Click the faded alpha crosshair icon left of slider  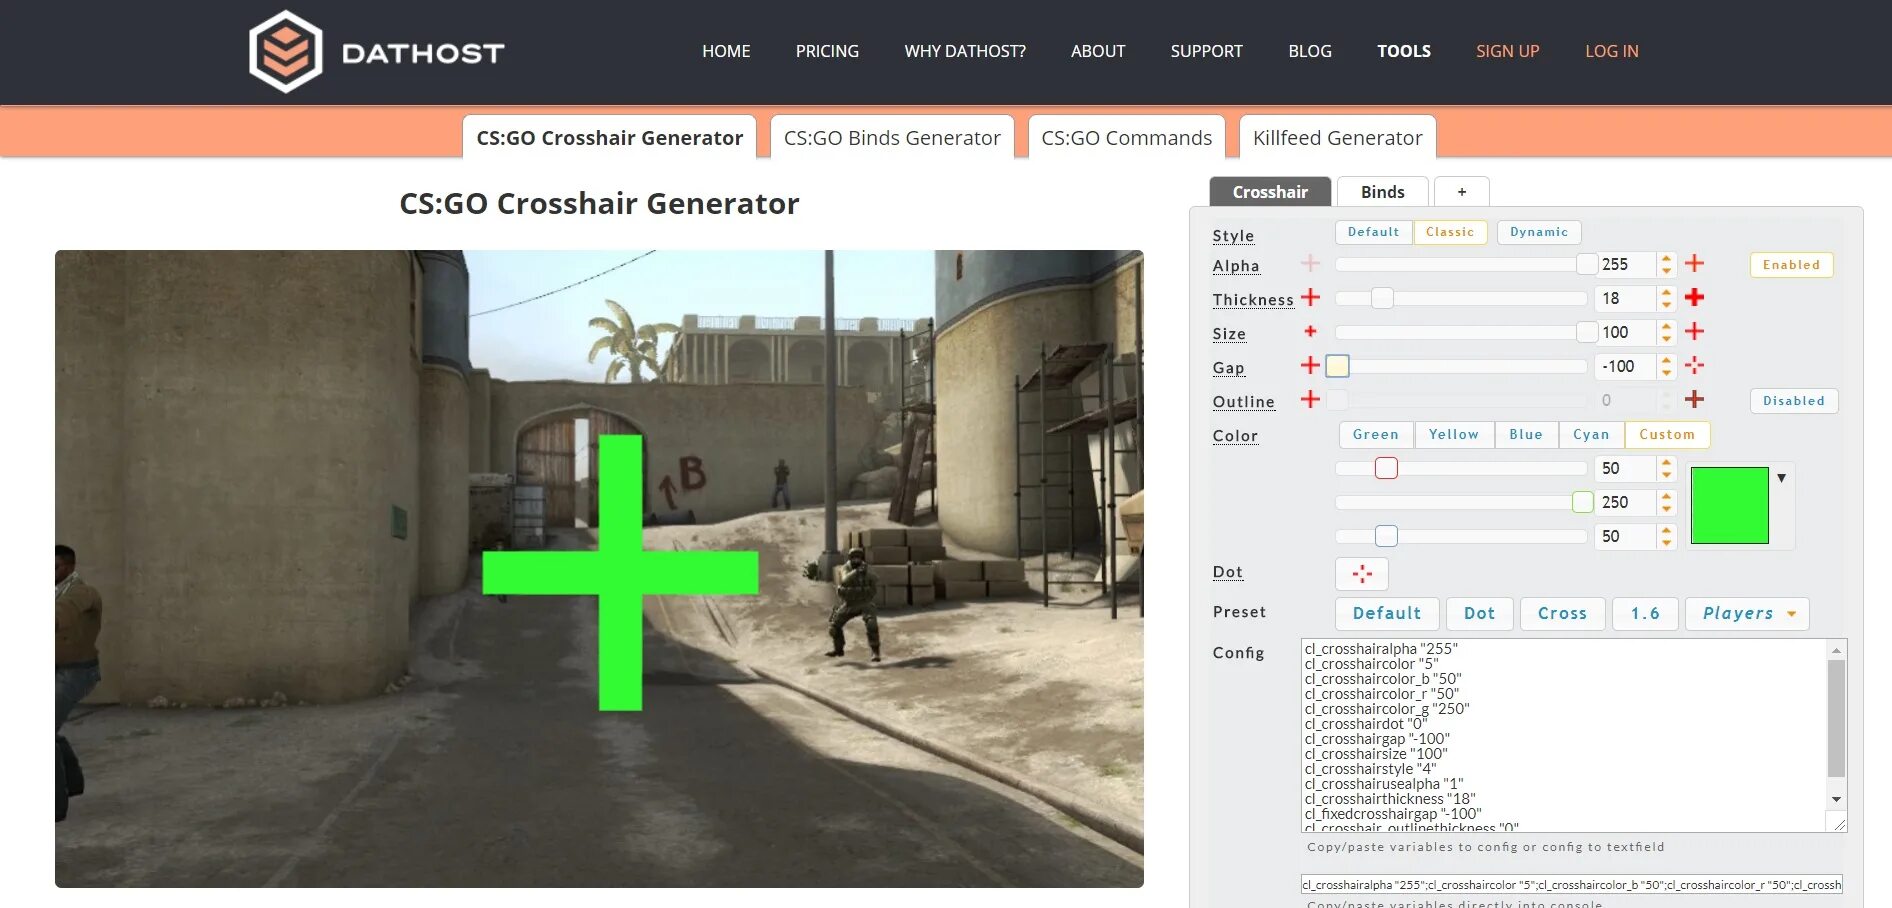1310,264
